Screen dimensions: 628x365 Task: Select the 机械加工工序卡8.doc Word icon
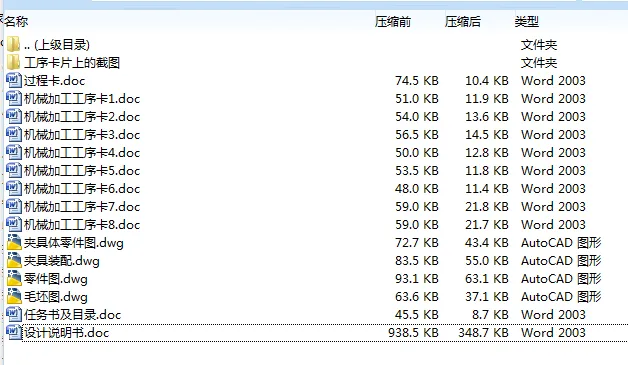click(14, 224)
